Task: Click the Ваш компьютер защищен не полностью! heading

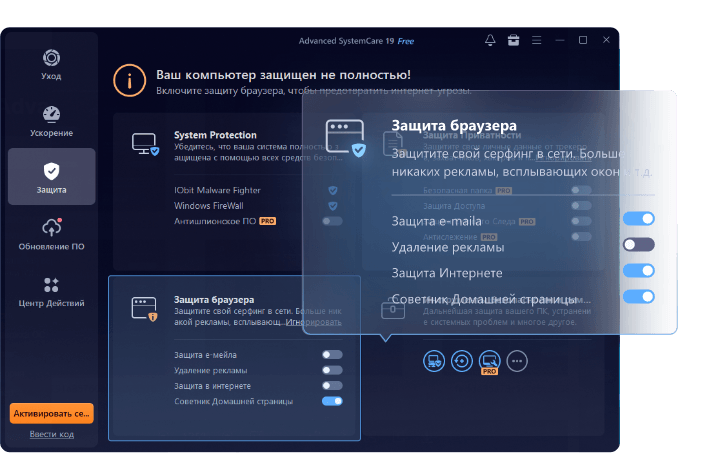Action: coord(283,75)
